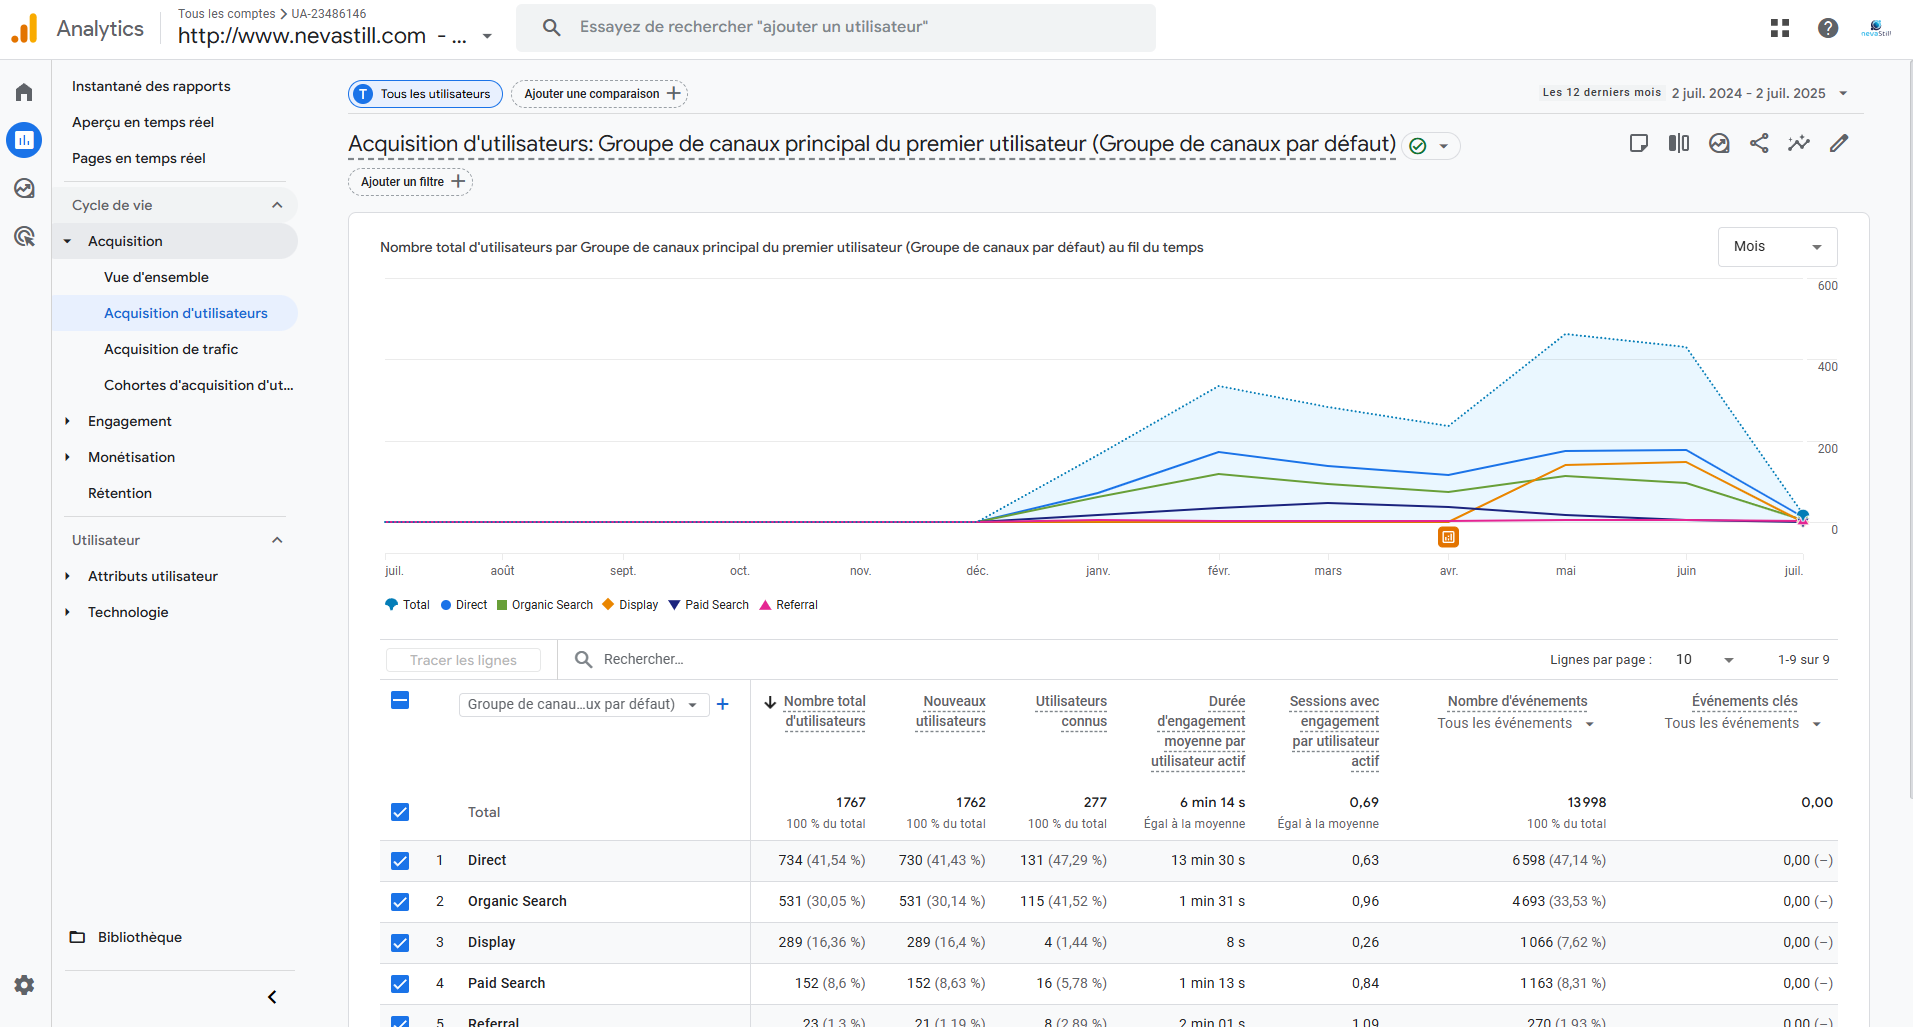Open the Mois granularity dropdown
This screenshot has height=1027, width=1913.
(1777, 247)
